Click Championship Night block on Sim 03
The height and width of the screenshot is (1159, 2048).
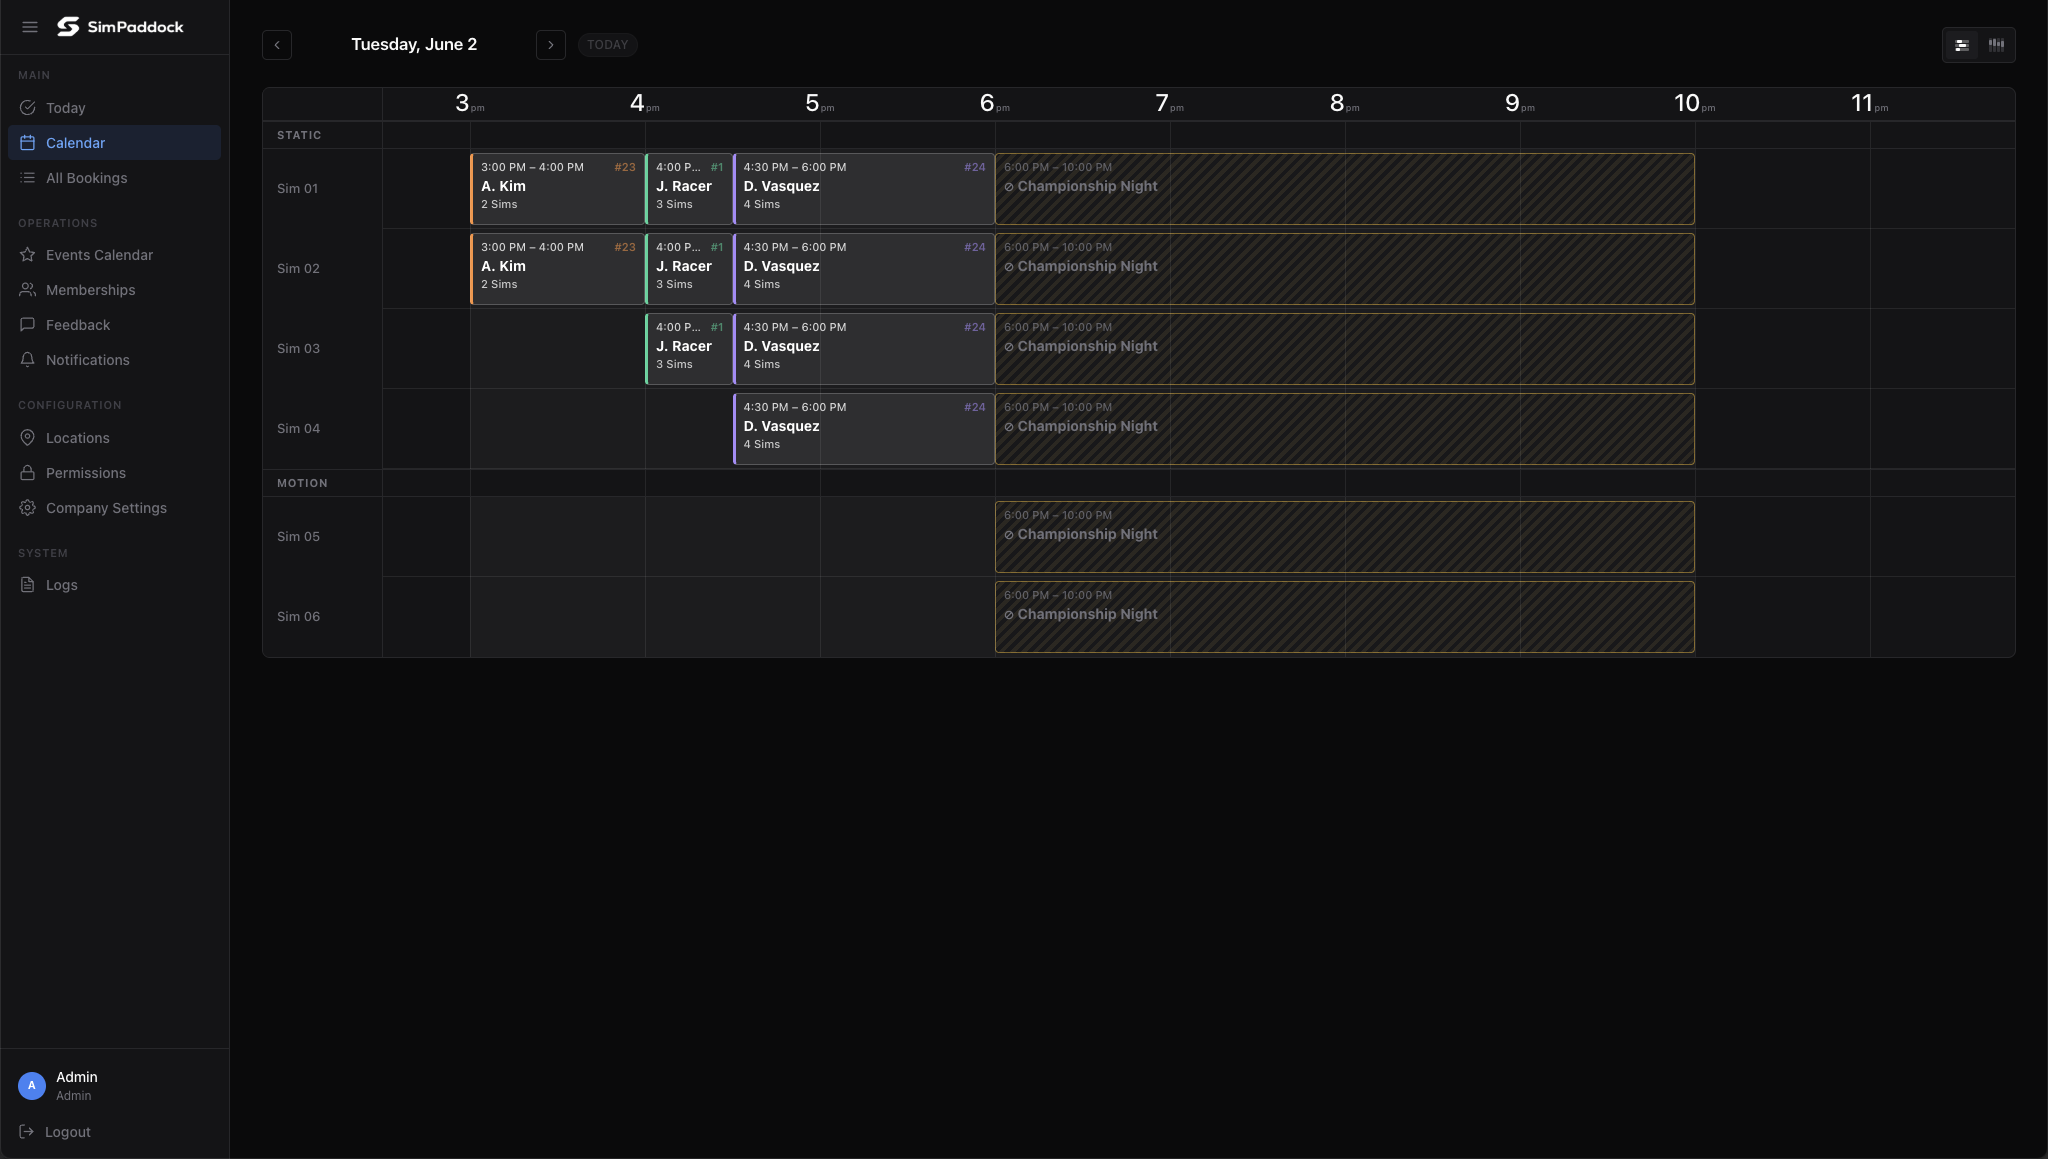coord(1345,349)
